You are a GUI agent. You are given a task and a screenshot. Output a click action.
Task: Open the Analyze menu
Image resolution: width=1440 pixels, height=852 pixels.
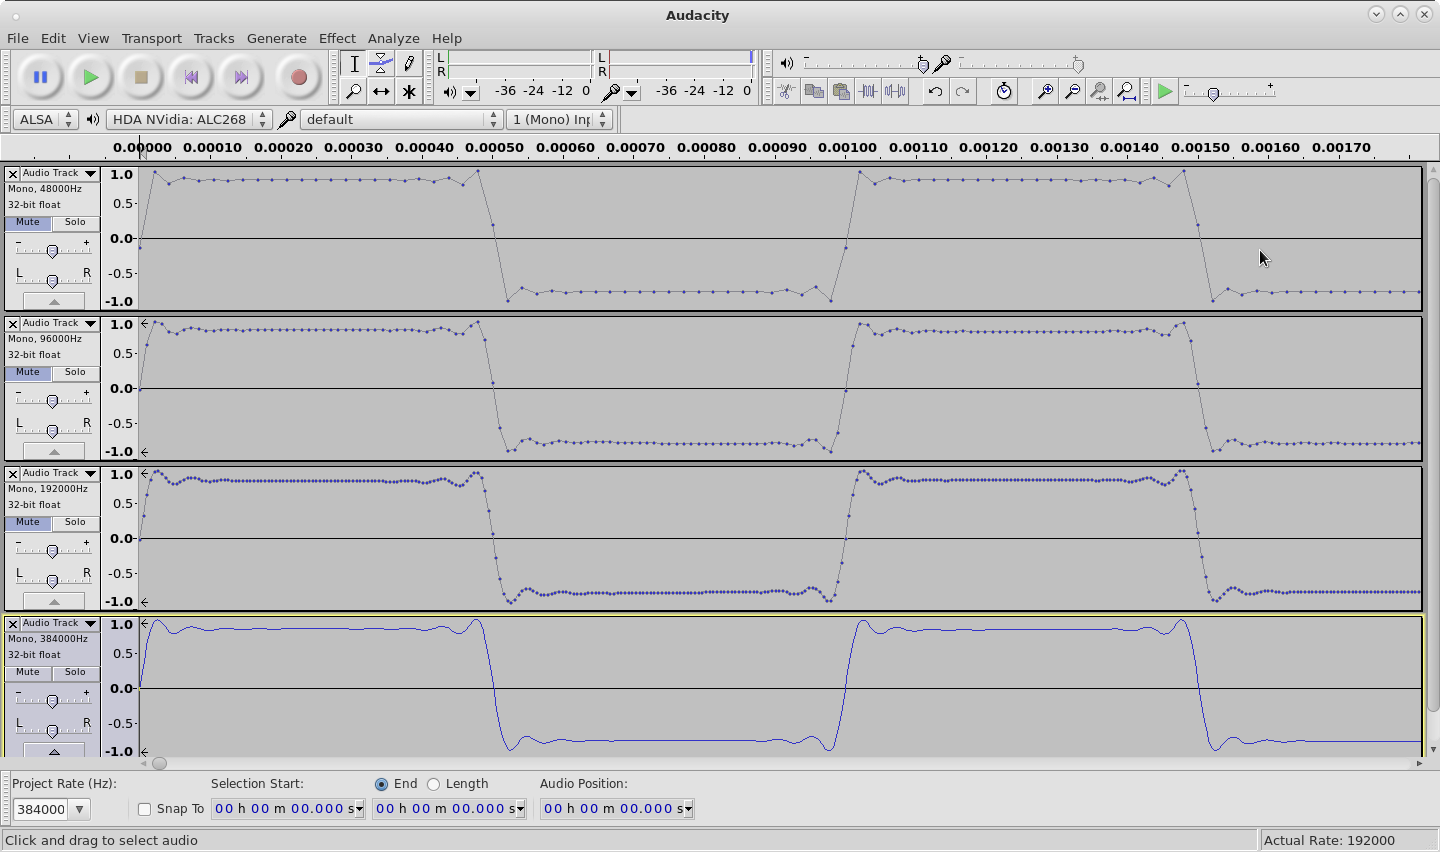pyautogui.click(x=393, y=38)
